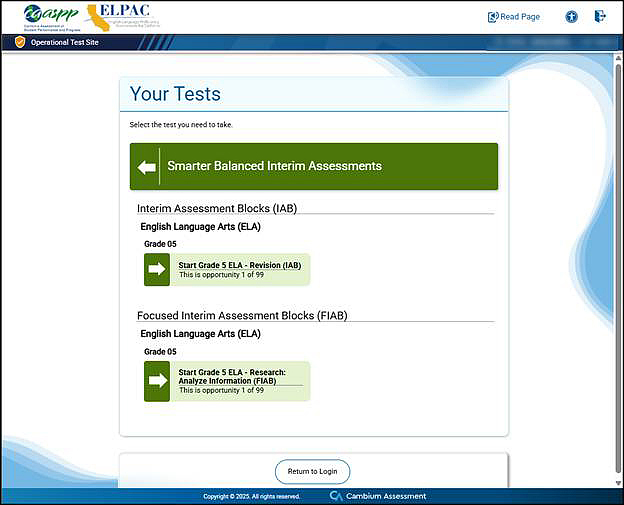The width and height of the screenshot is (624, 505).
Task: Click the ELPAC logo
Action: [123, 18]
